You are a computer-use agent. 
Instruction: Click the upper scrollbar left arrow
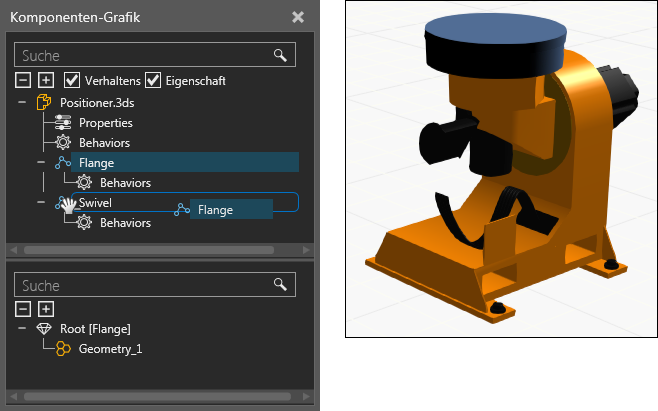13,250
